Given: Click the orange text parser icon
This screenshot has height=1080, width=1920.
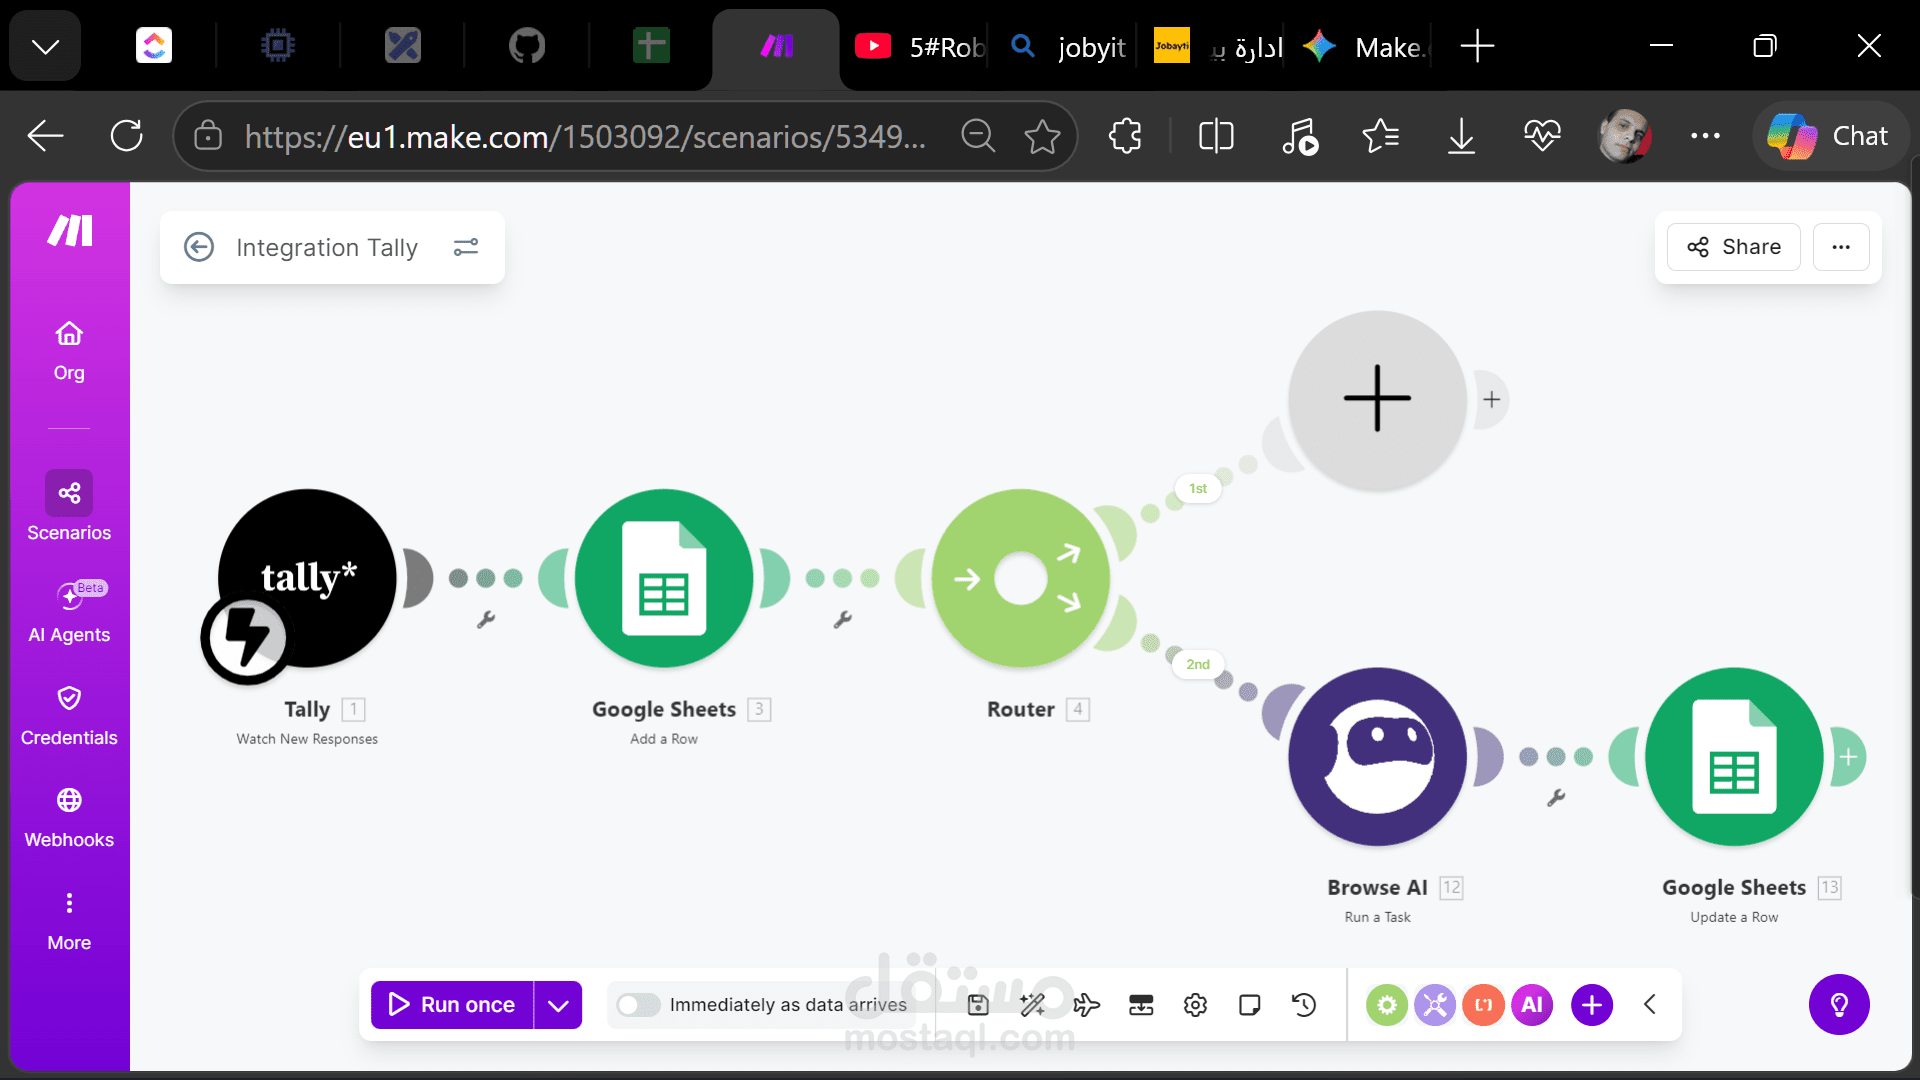Looking at the screenshot, I should pos(1484,1005).
